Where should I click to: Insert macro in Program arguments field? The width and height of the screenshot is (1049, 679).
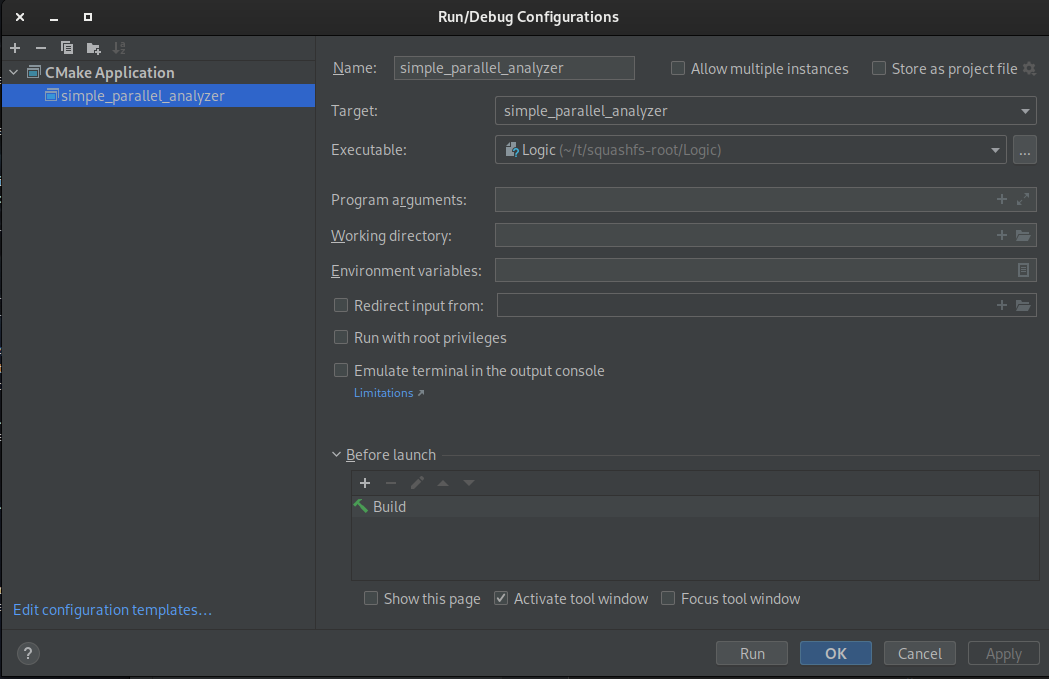click(1002, 199)
